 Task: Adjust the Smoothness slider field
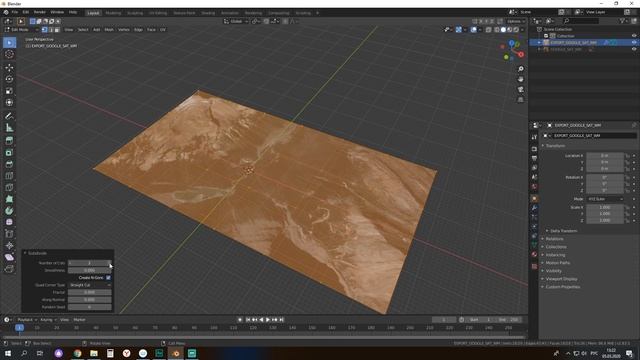pos(90,270)
